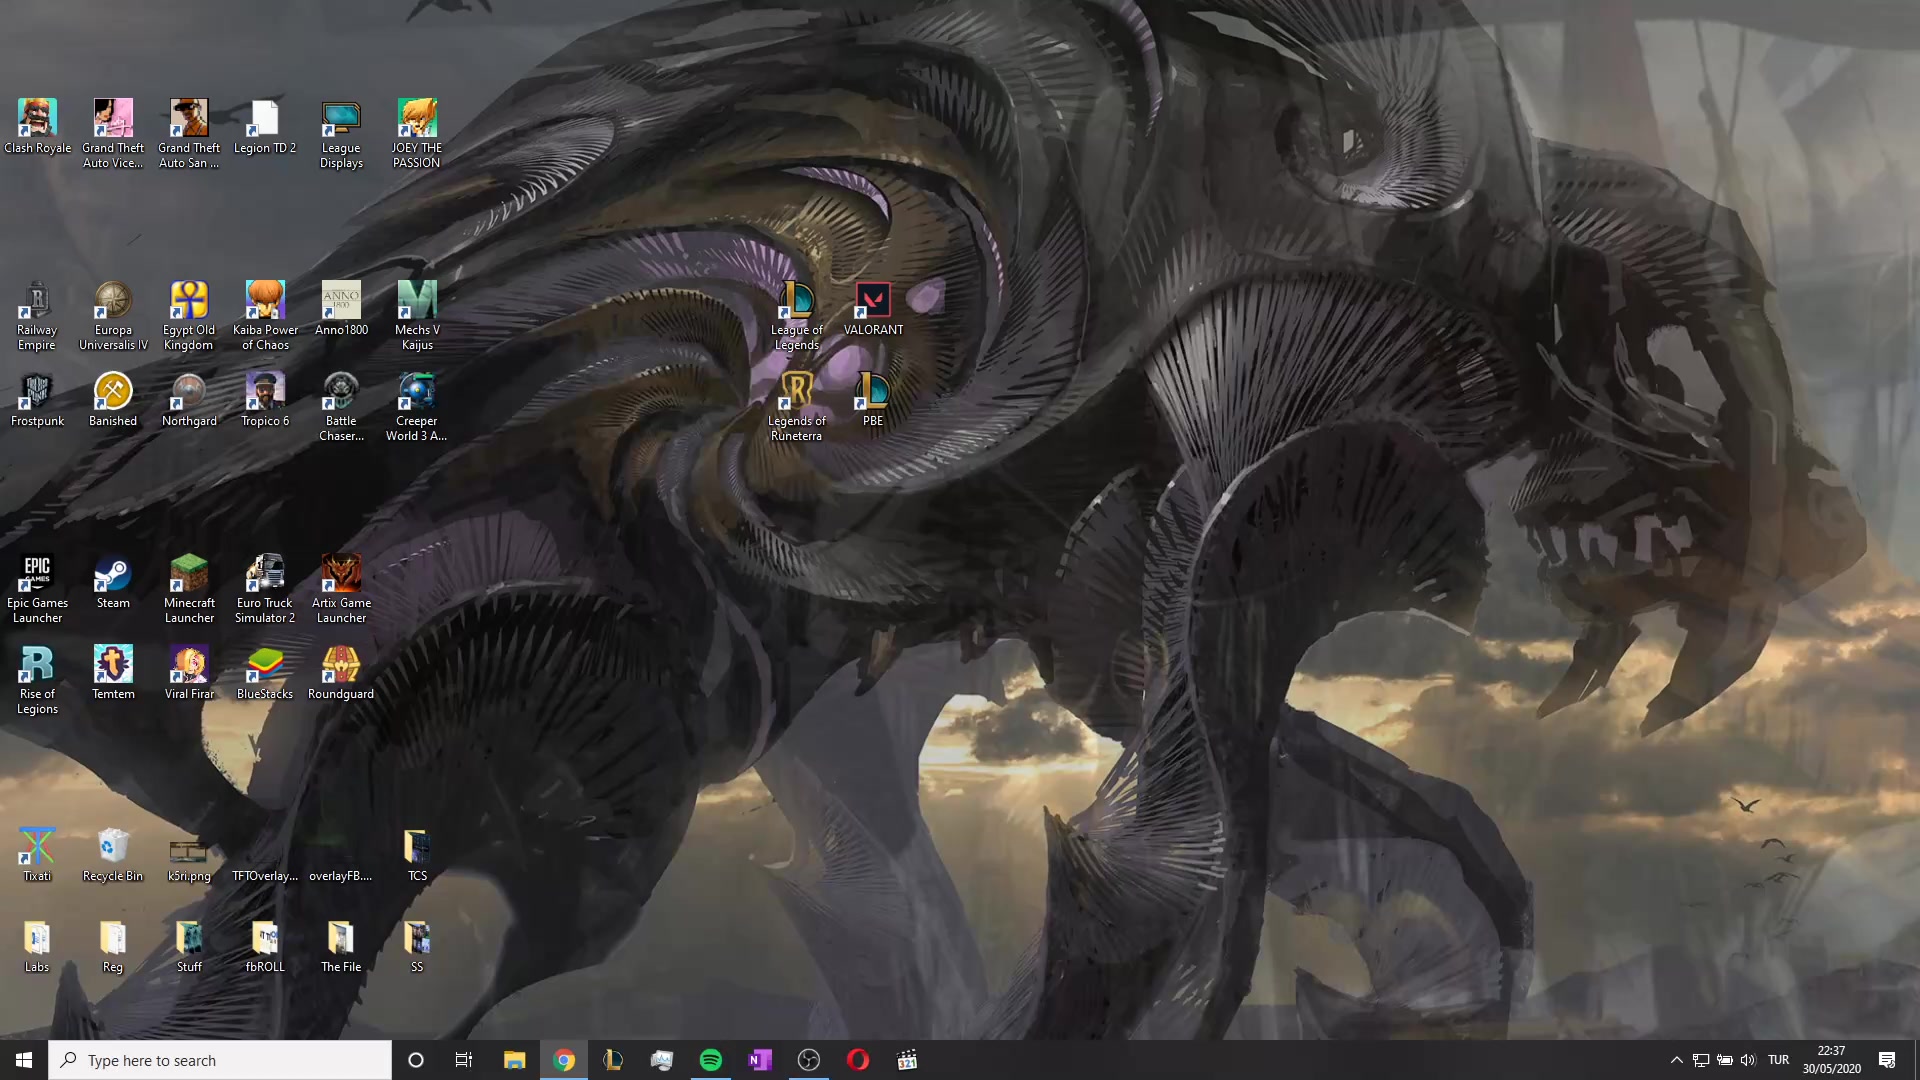Select the BlueStacks icon

[x=265, y=673]
